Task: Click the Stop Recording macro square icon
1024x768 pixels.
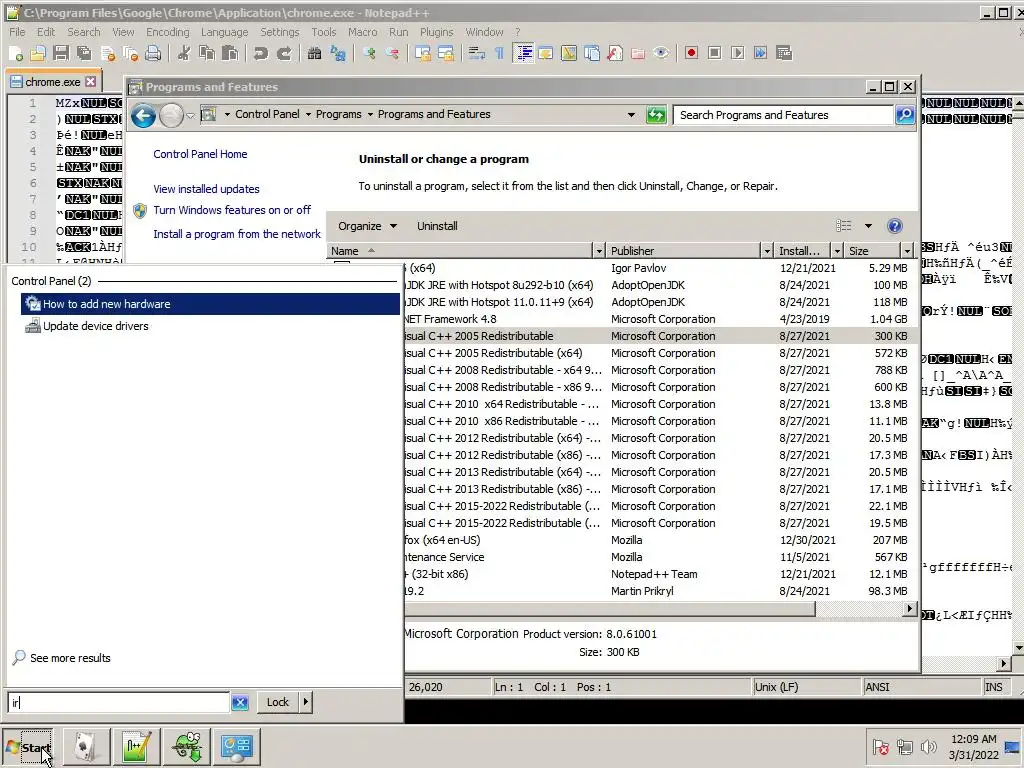Action: coord(714,54)
